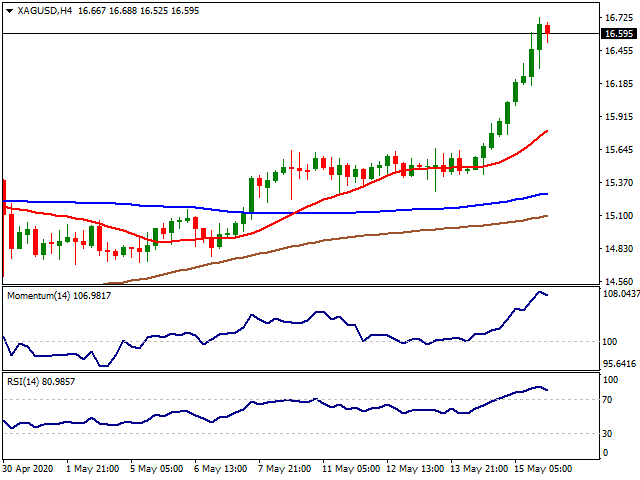
Task: Click the RSI 0 scale label
Action: [605, 452]
